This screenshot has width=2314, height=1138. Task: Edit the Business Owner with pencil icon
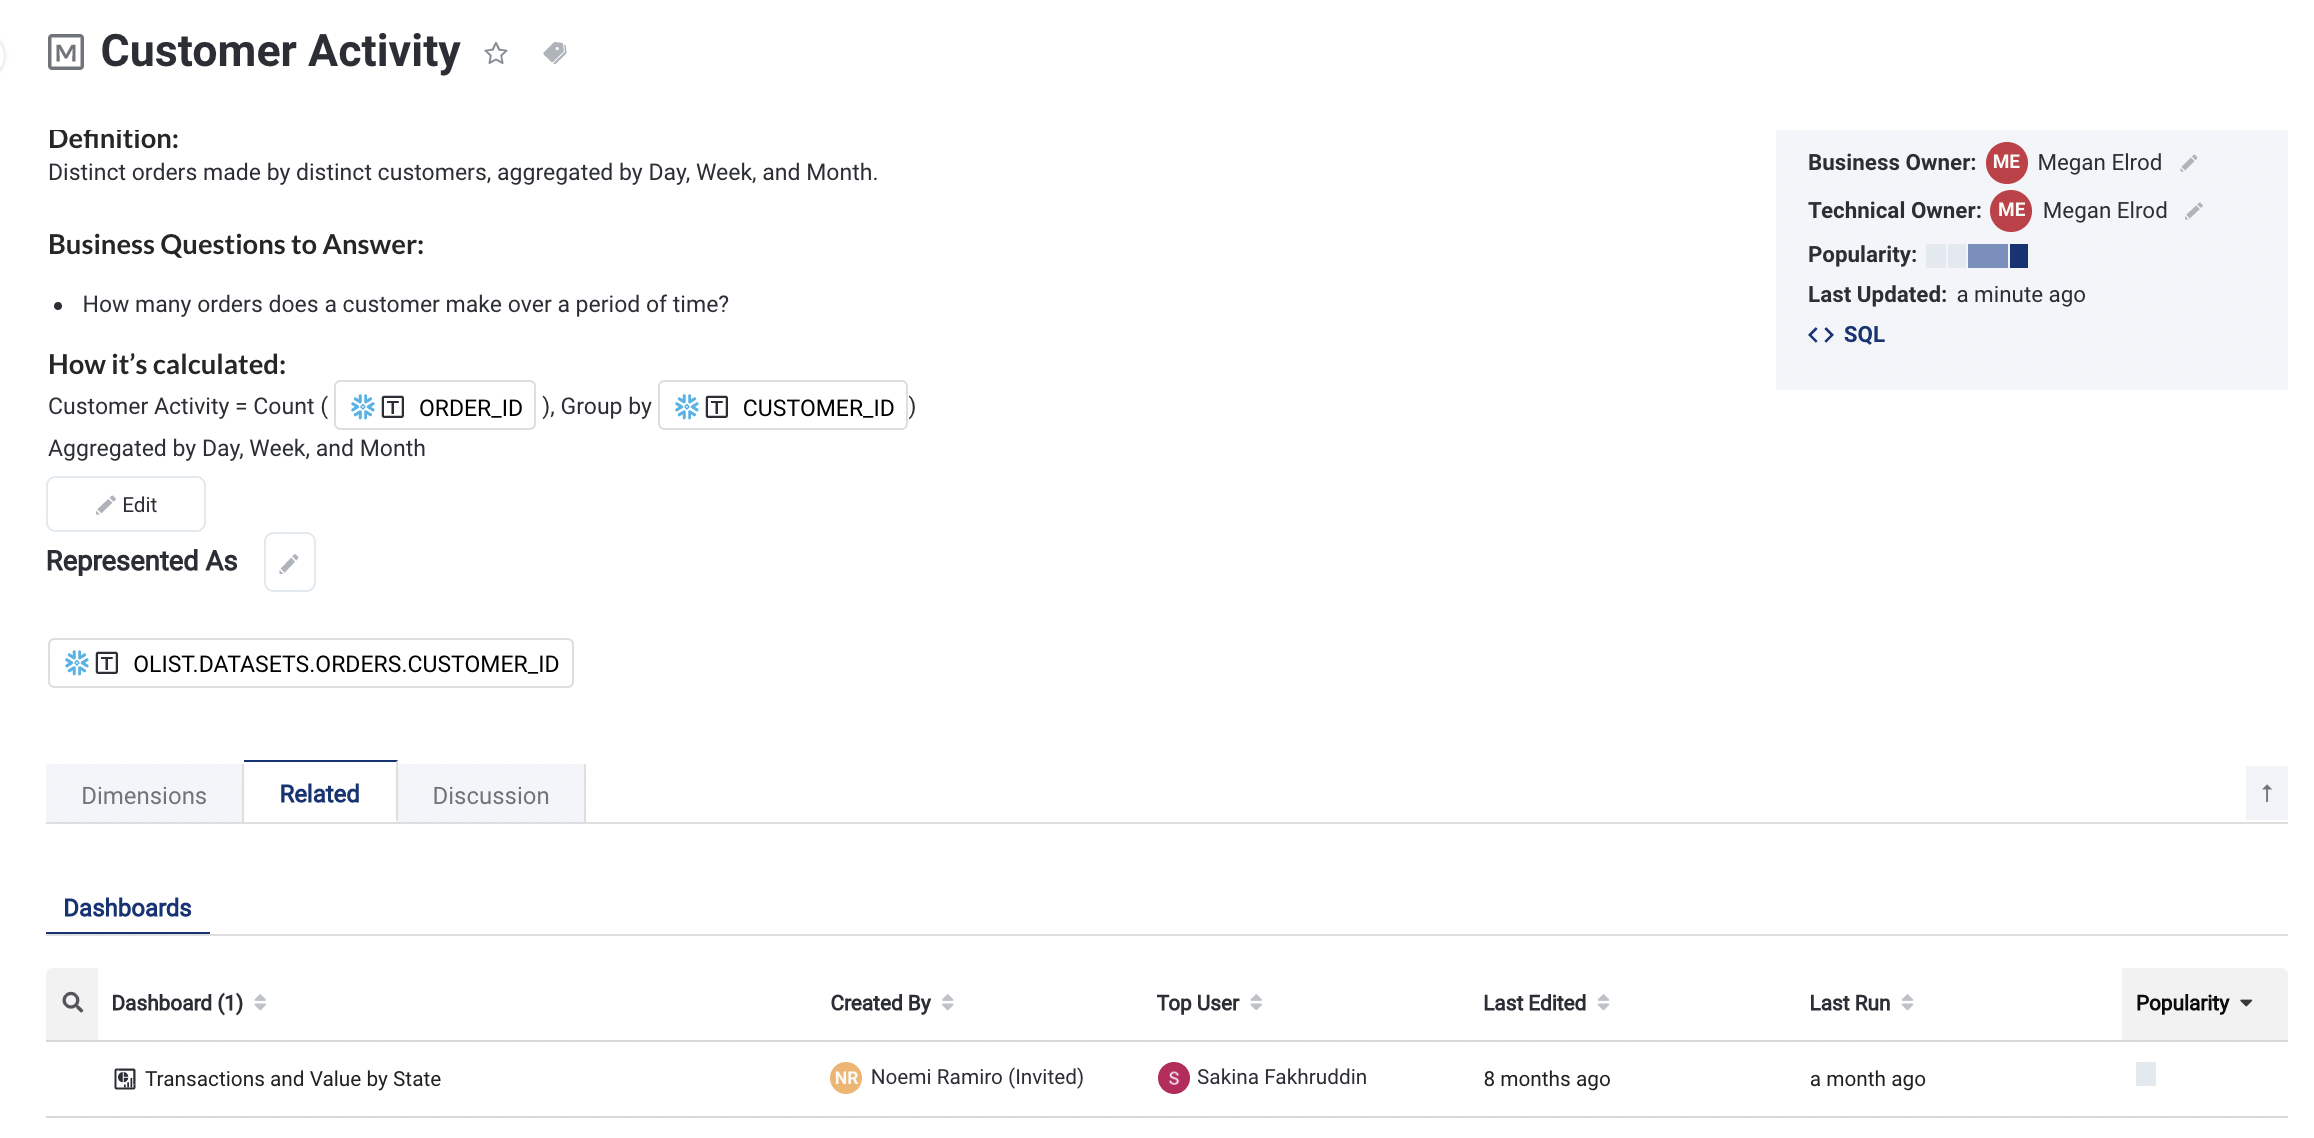tap(2189, 163)
